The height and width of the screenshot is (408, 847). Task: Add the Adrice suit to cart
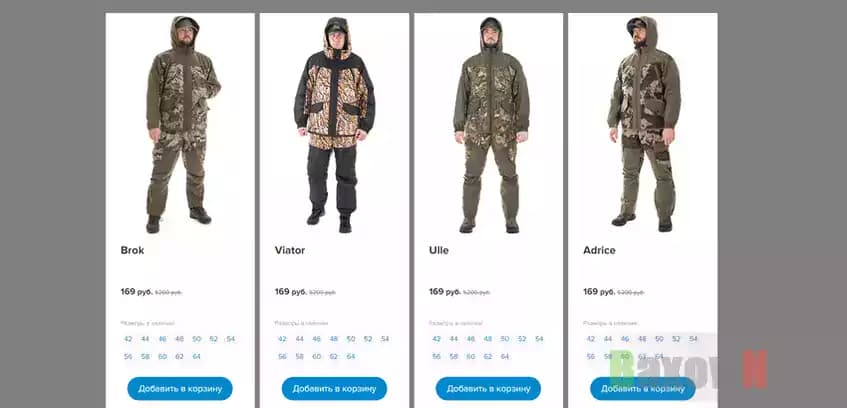pyautogui.click(x=643, y=389)
